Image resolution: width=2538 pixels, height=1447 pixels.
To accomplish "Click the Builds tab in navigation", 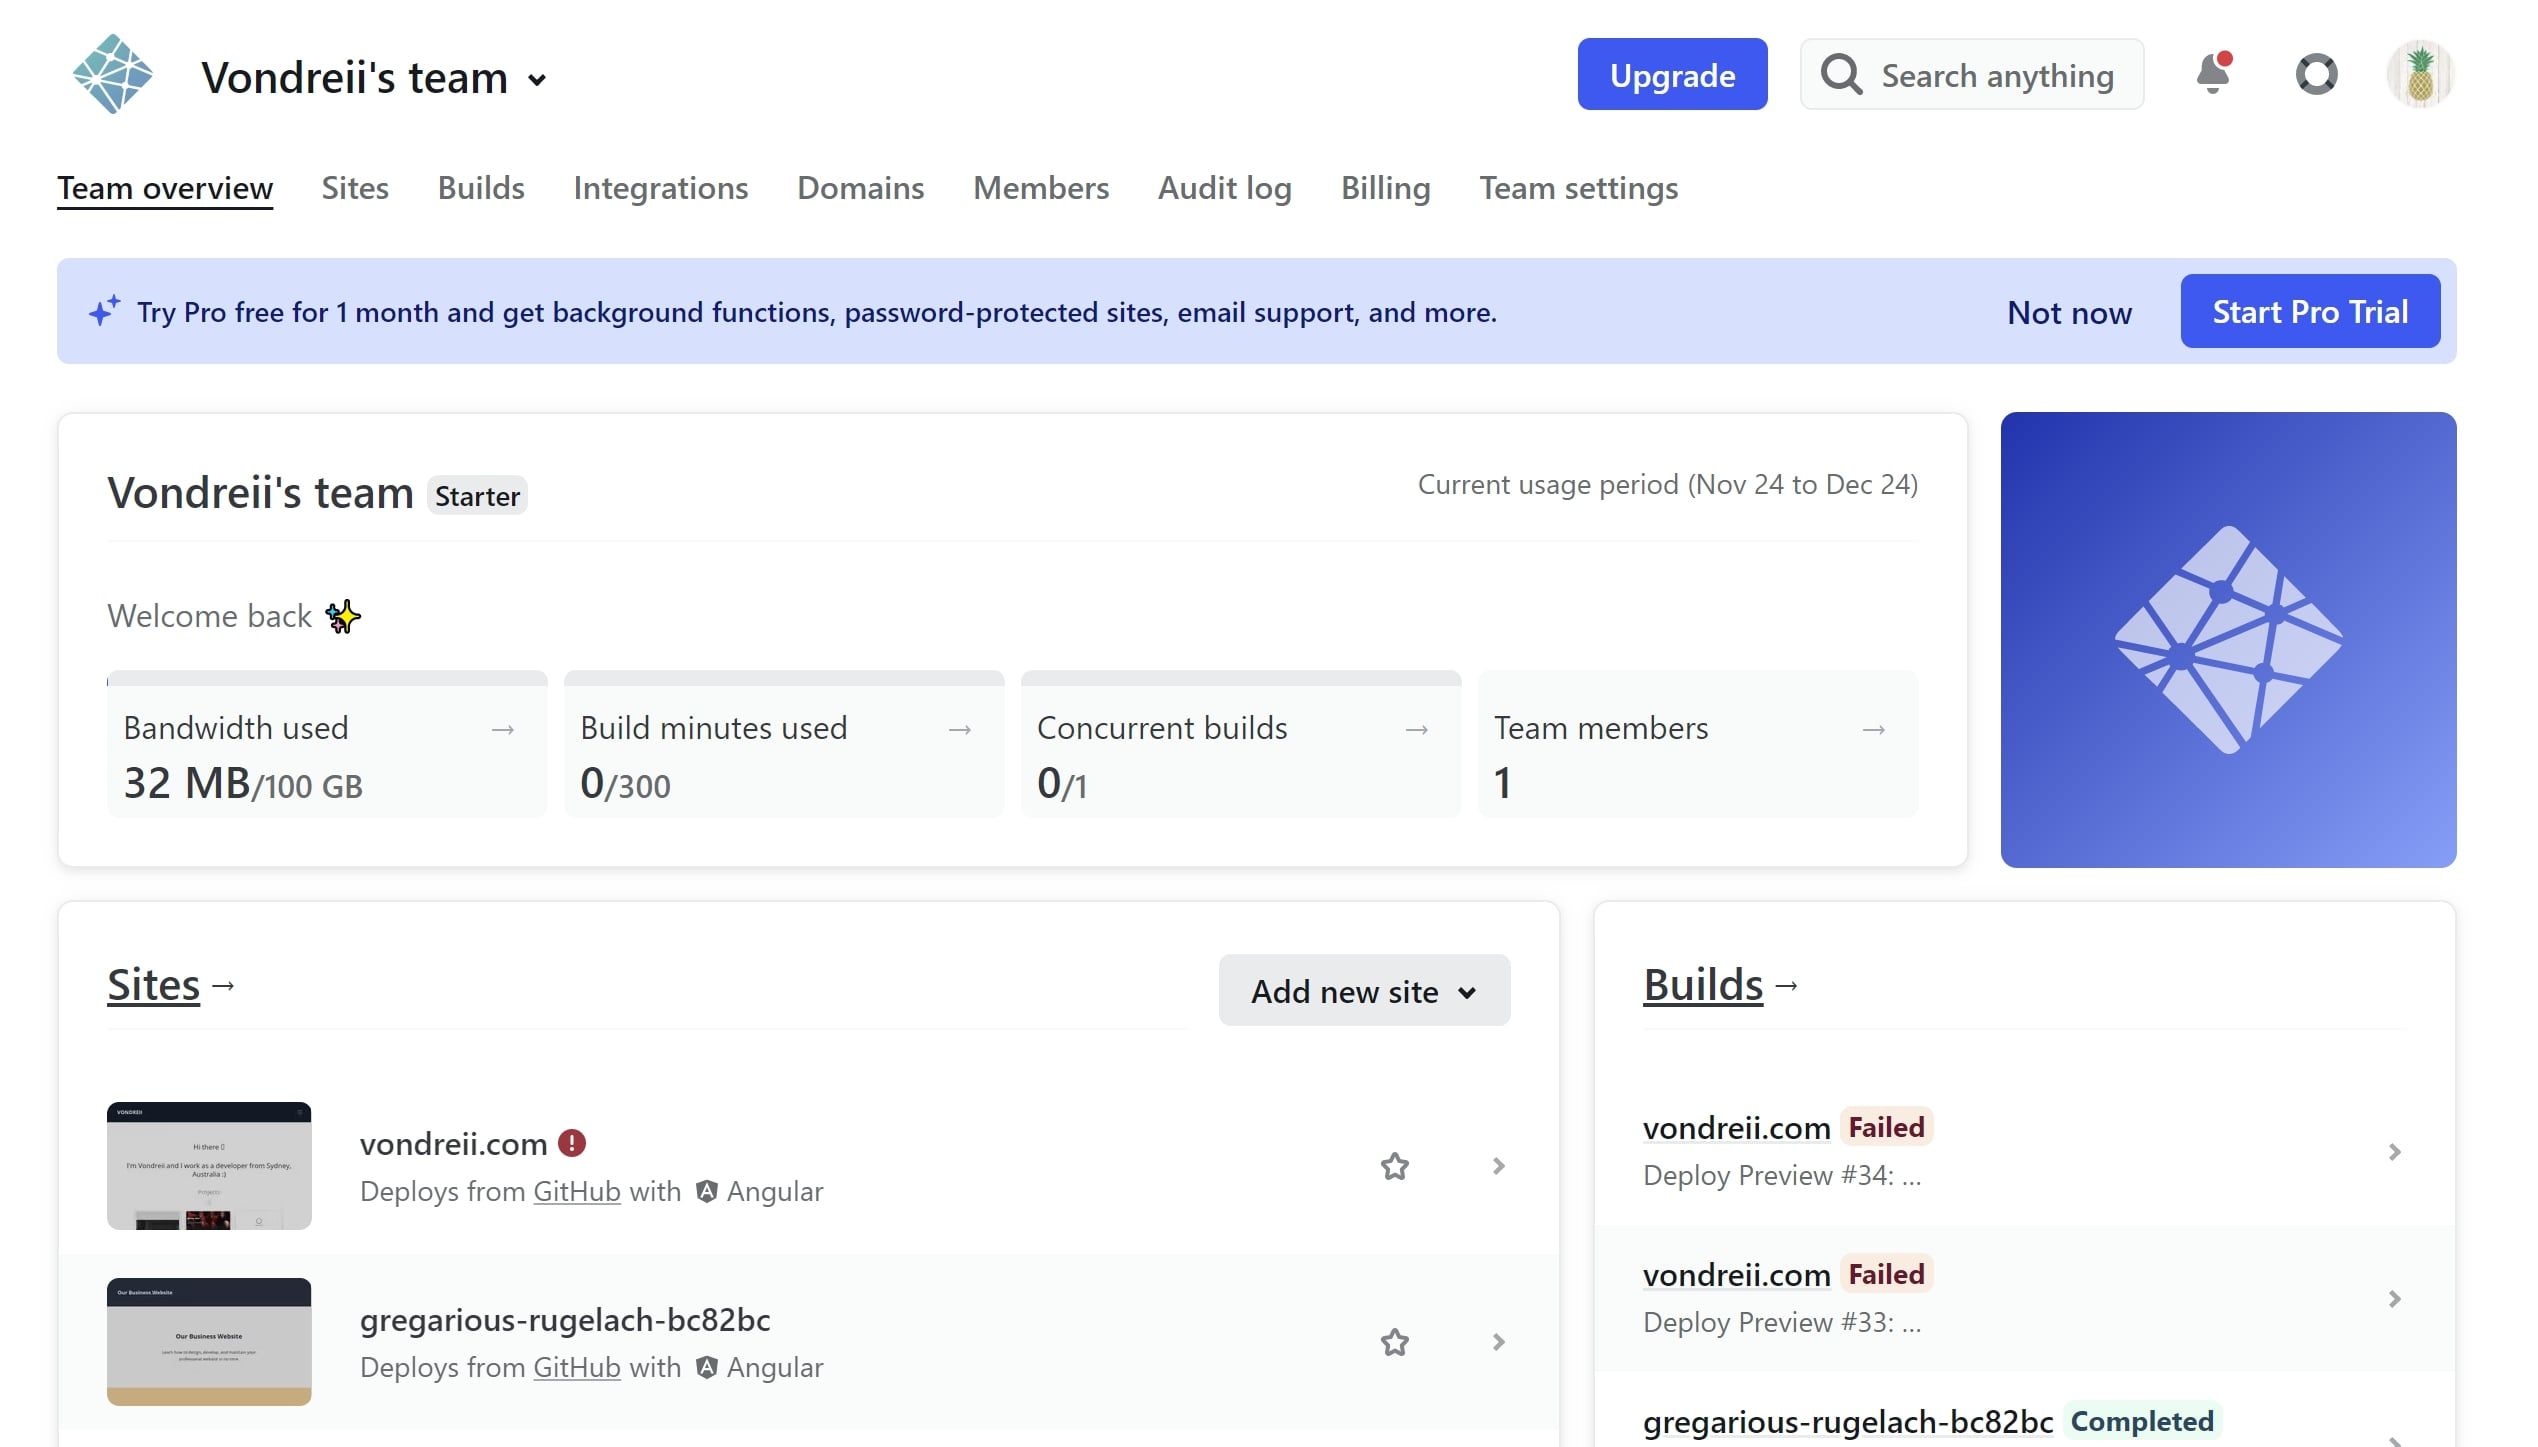I will click(x=481, y=187).
